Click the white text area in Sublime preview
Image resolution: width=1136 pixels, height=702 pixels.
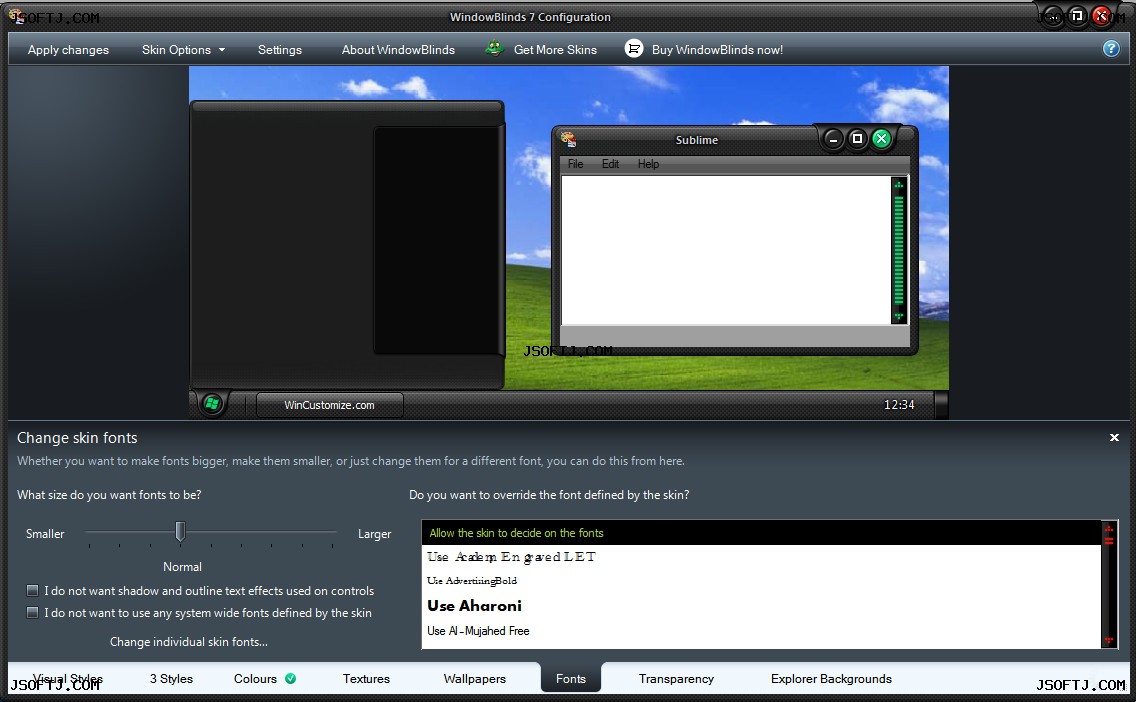pyautogui.click(x=726, y=250)
